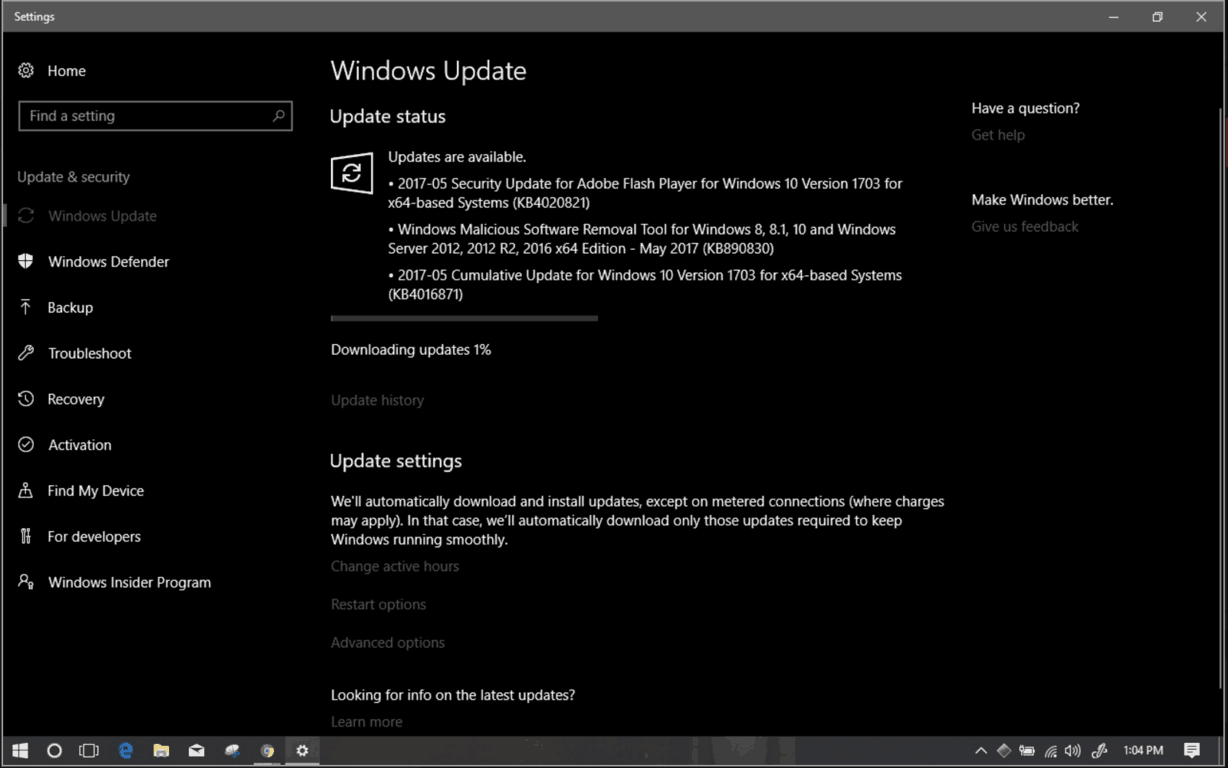Click the Find My Device person icon
The height and width of the screenshot is (768, 1228).
click(x=26, y=490)
